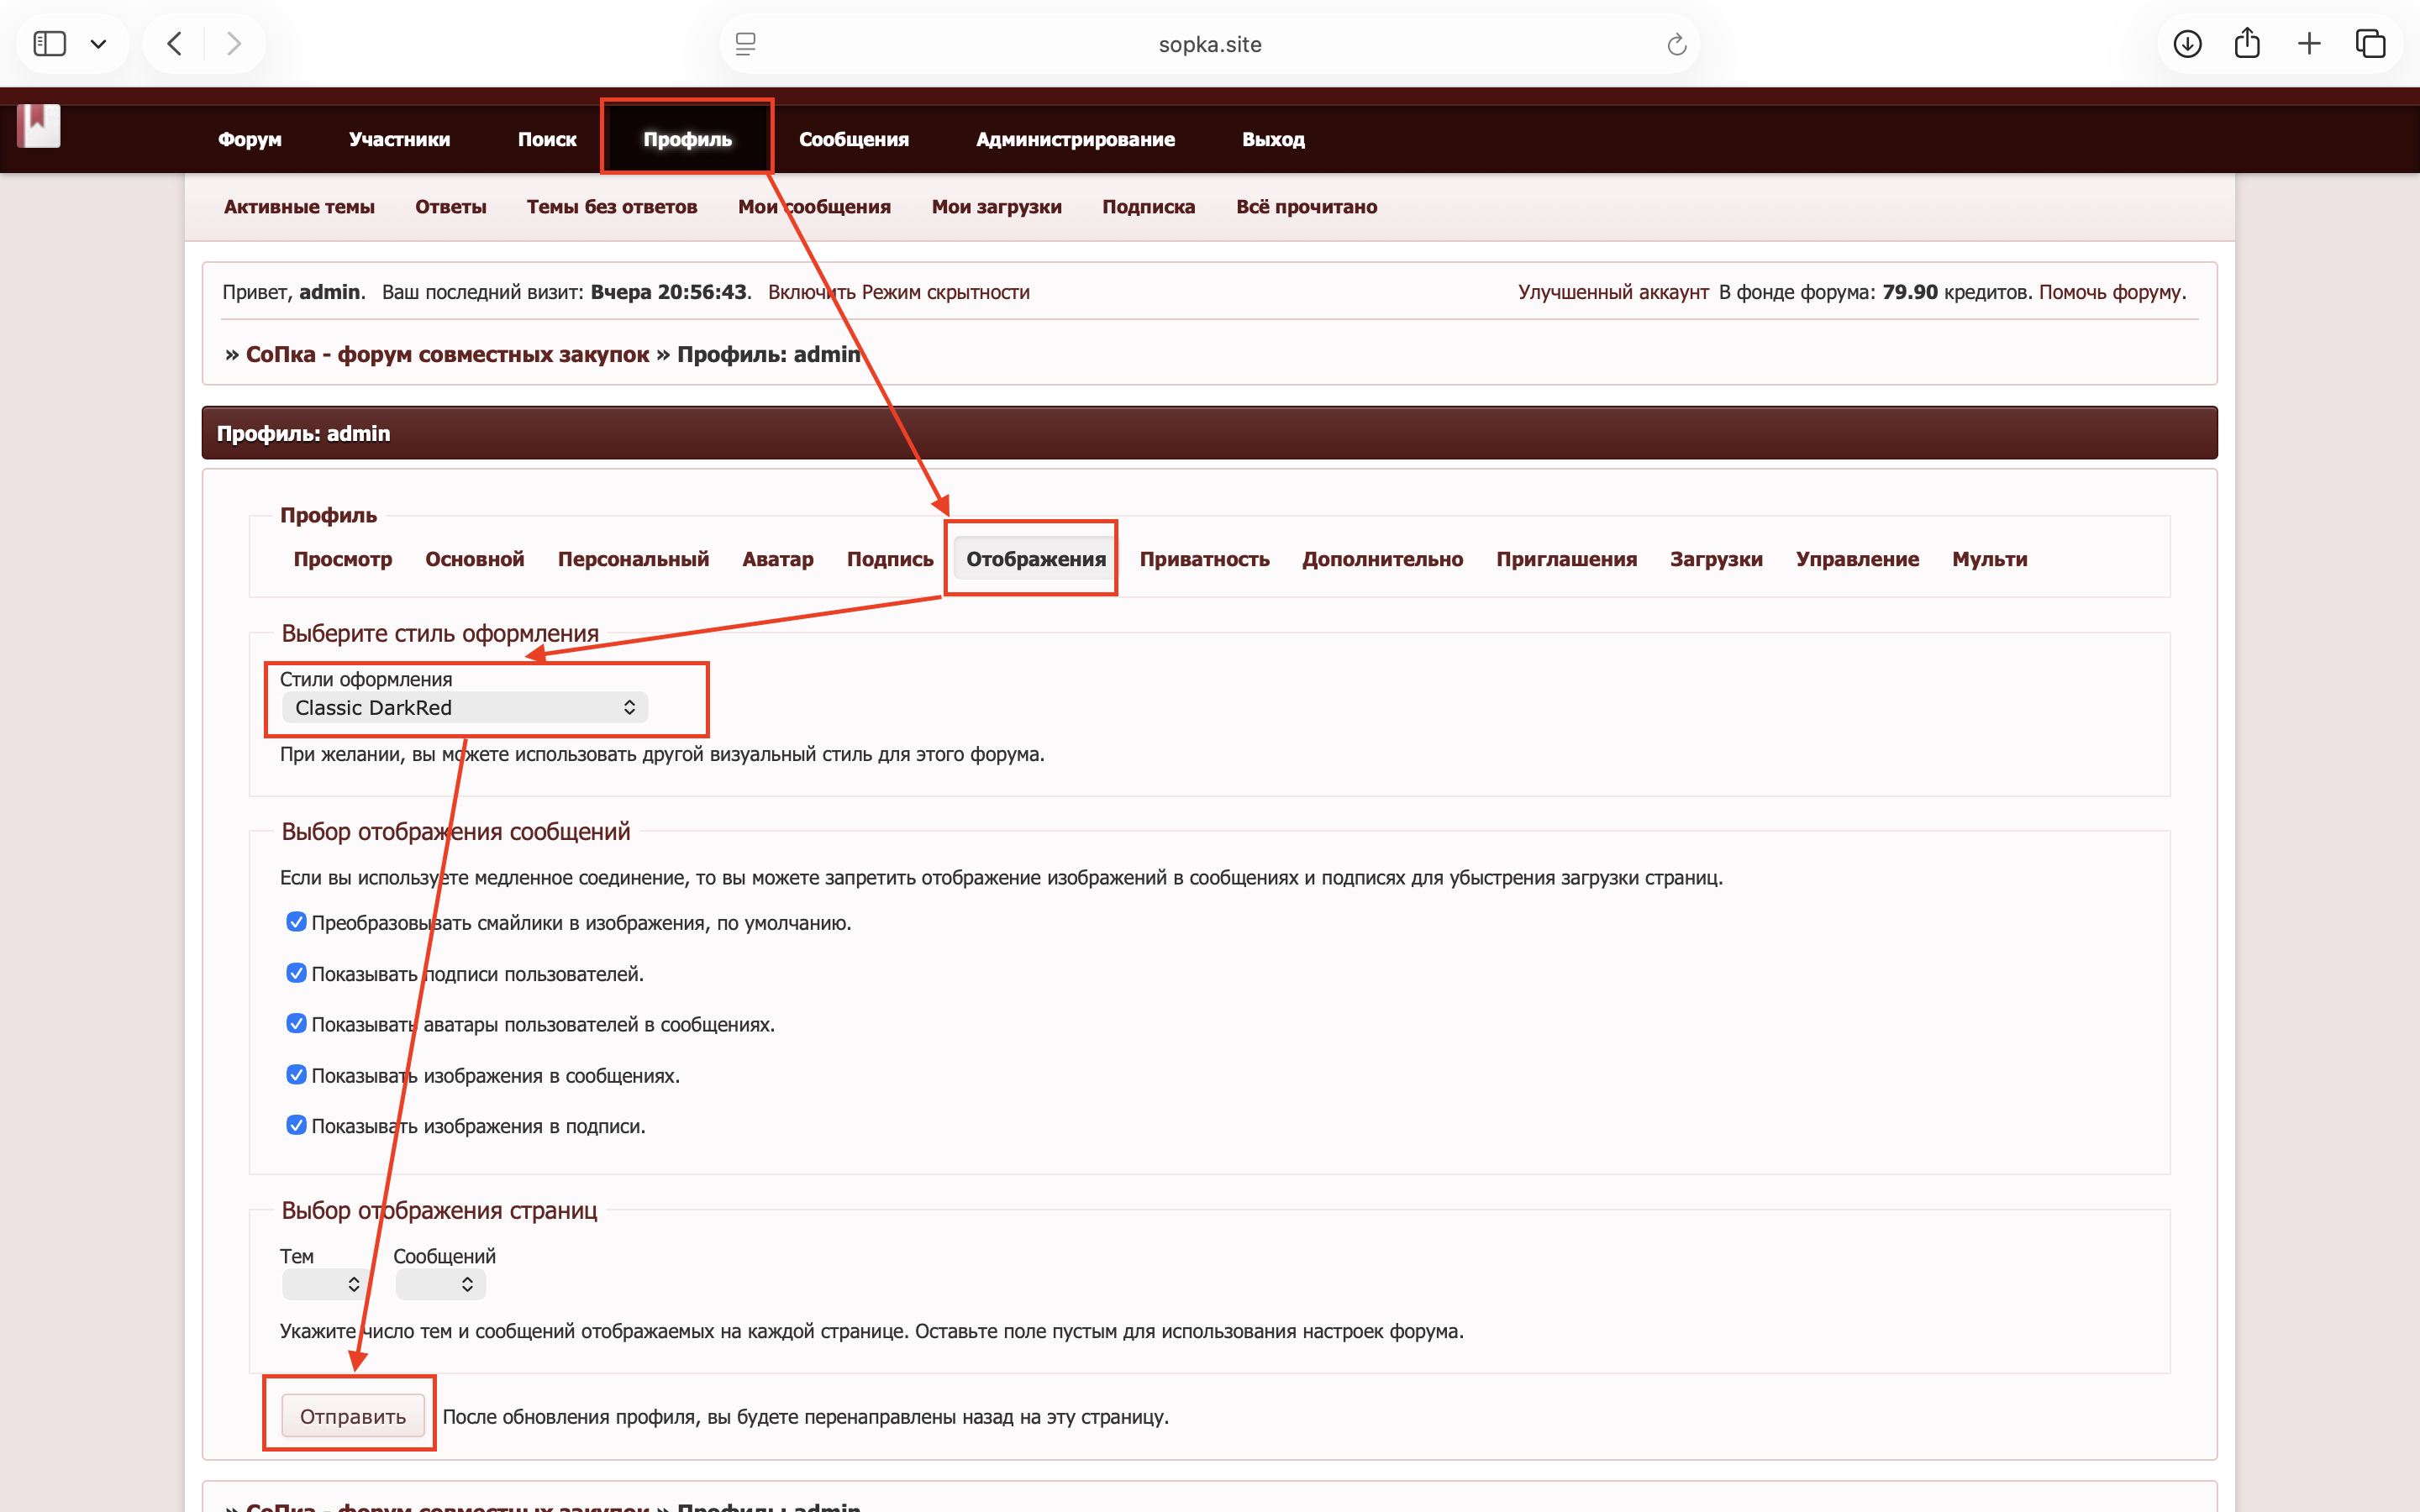Open the Аватар profile tab

pos(777,559)
